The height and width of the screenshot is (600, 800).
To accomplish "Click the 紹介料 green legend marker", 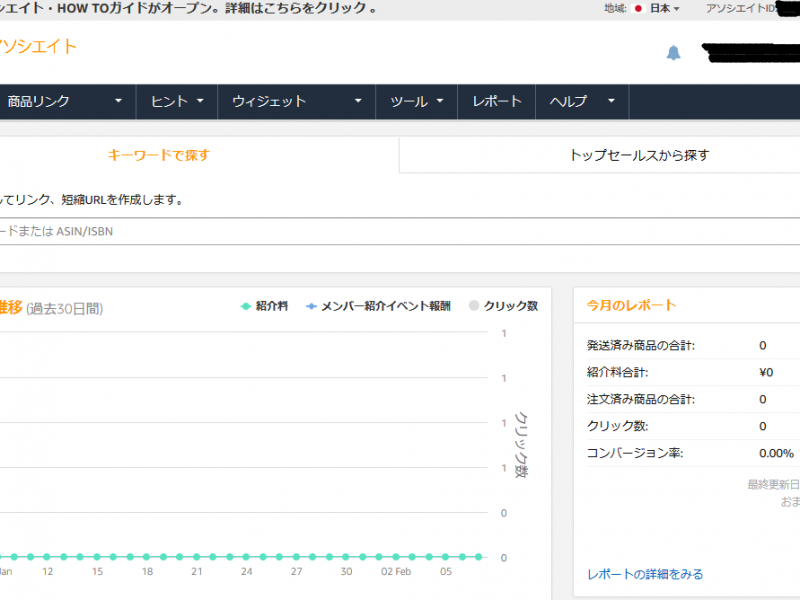I will tap(245, 306).
